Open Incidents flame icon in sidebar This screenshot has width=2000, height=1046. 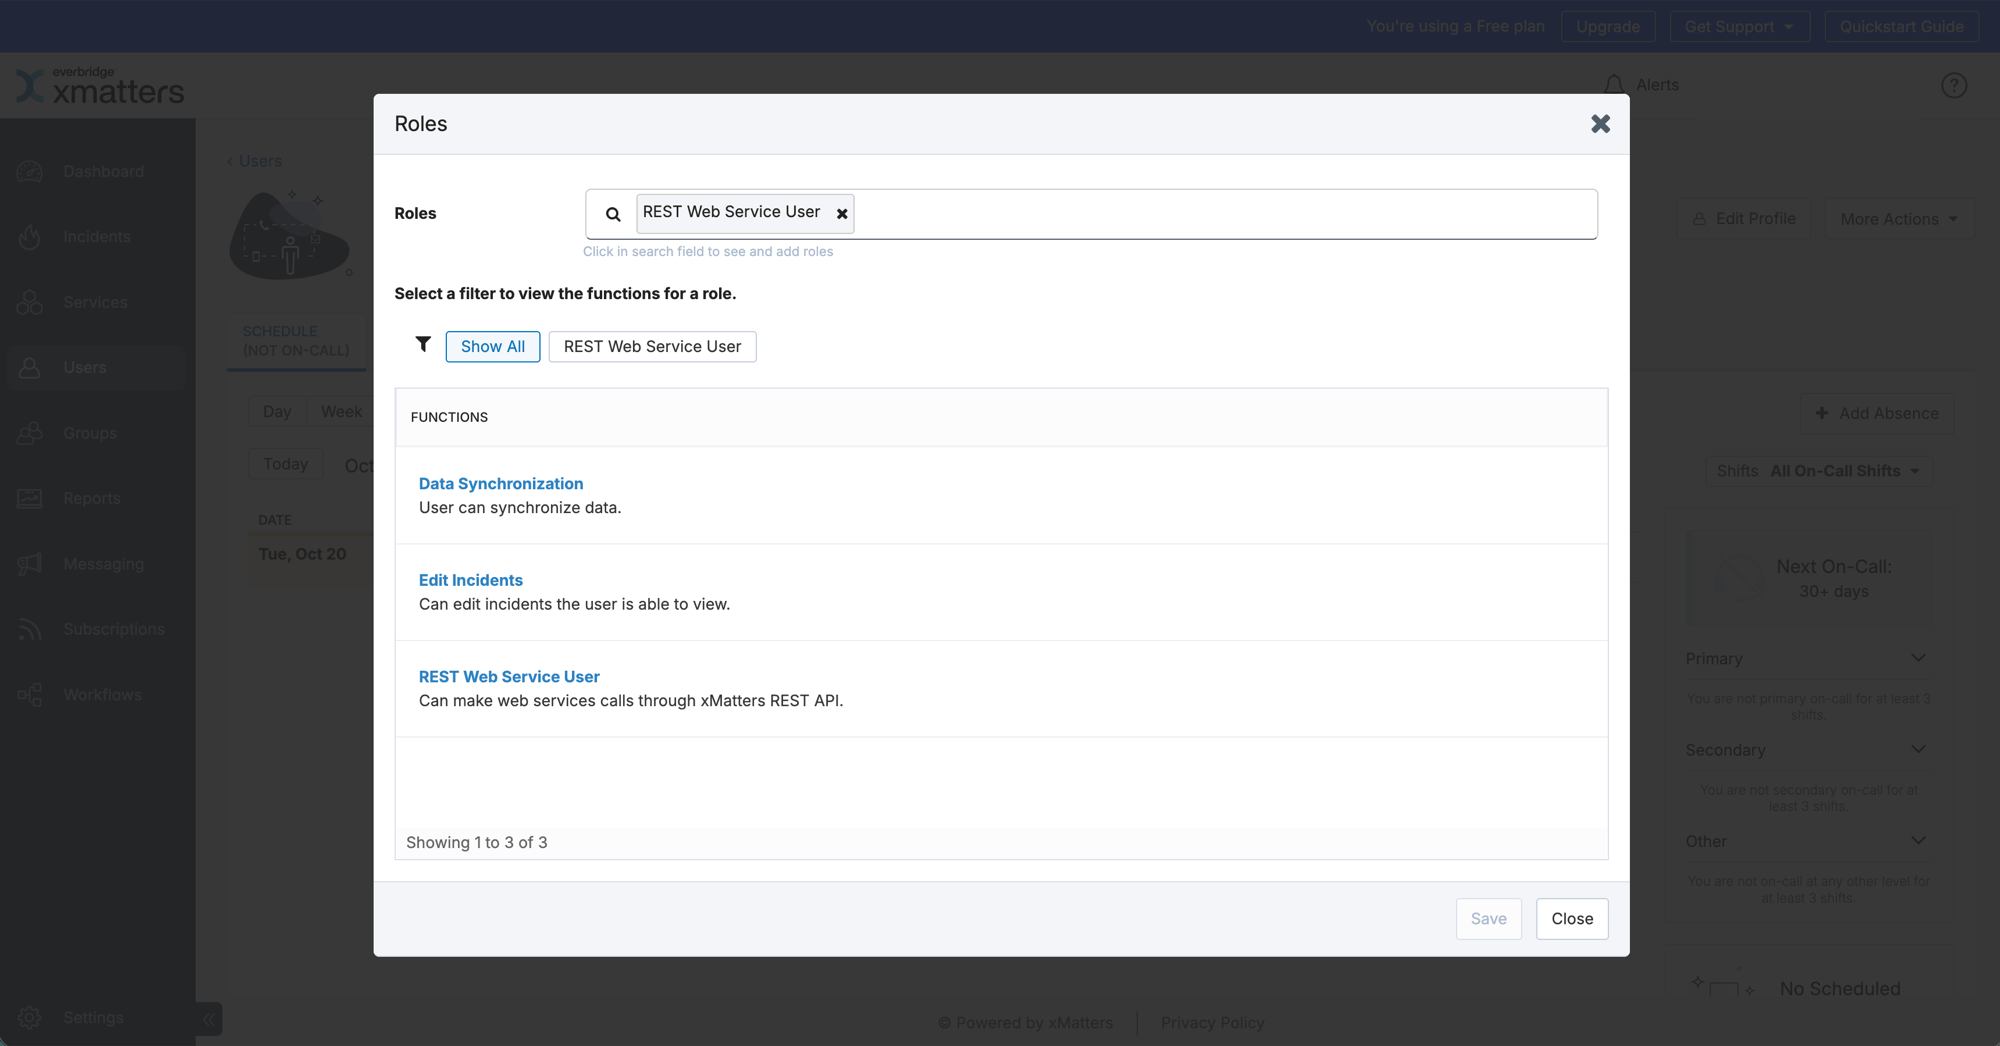30,237
